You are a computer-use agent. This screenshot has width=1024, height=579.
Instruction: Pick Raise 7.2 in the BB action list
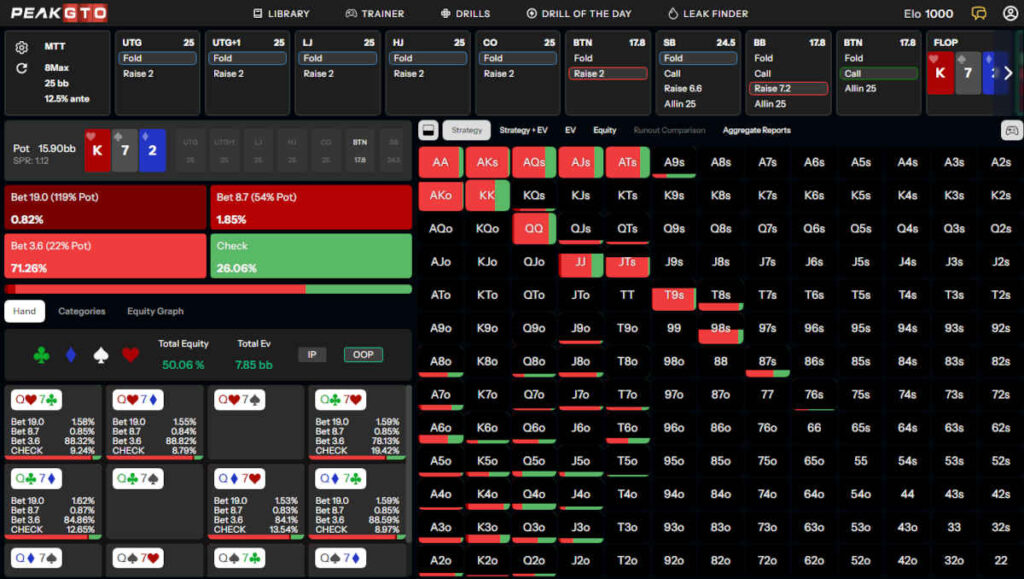click(789, 89)
